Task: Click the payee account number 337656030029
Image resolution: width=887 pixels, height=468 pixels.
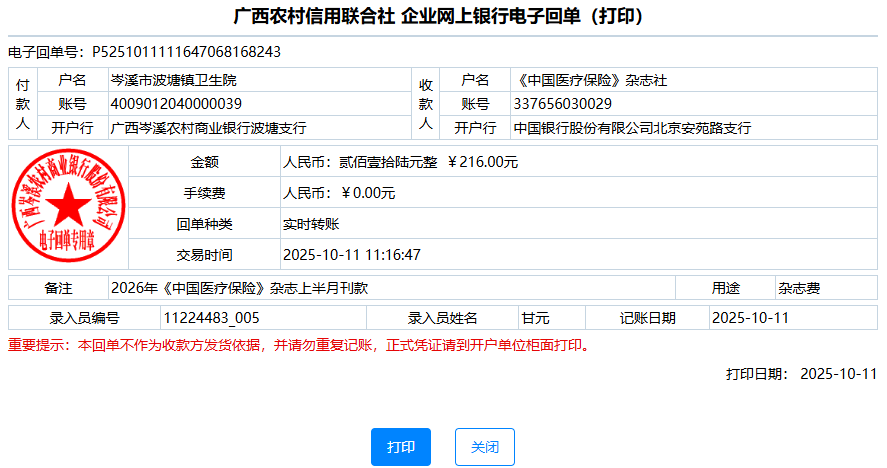Action: coord(562,103)
